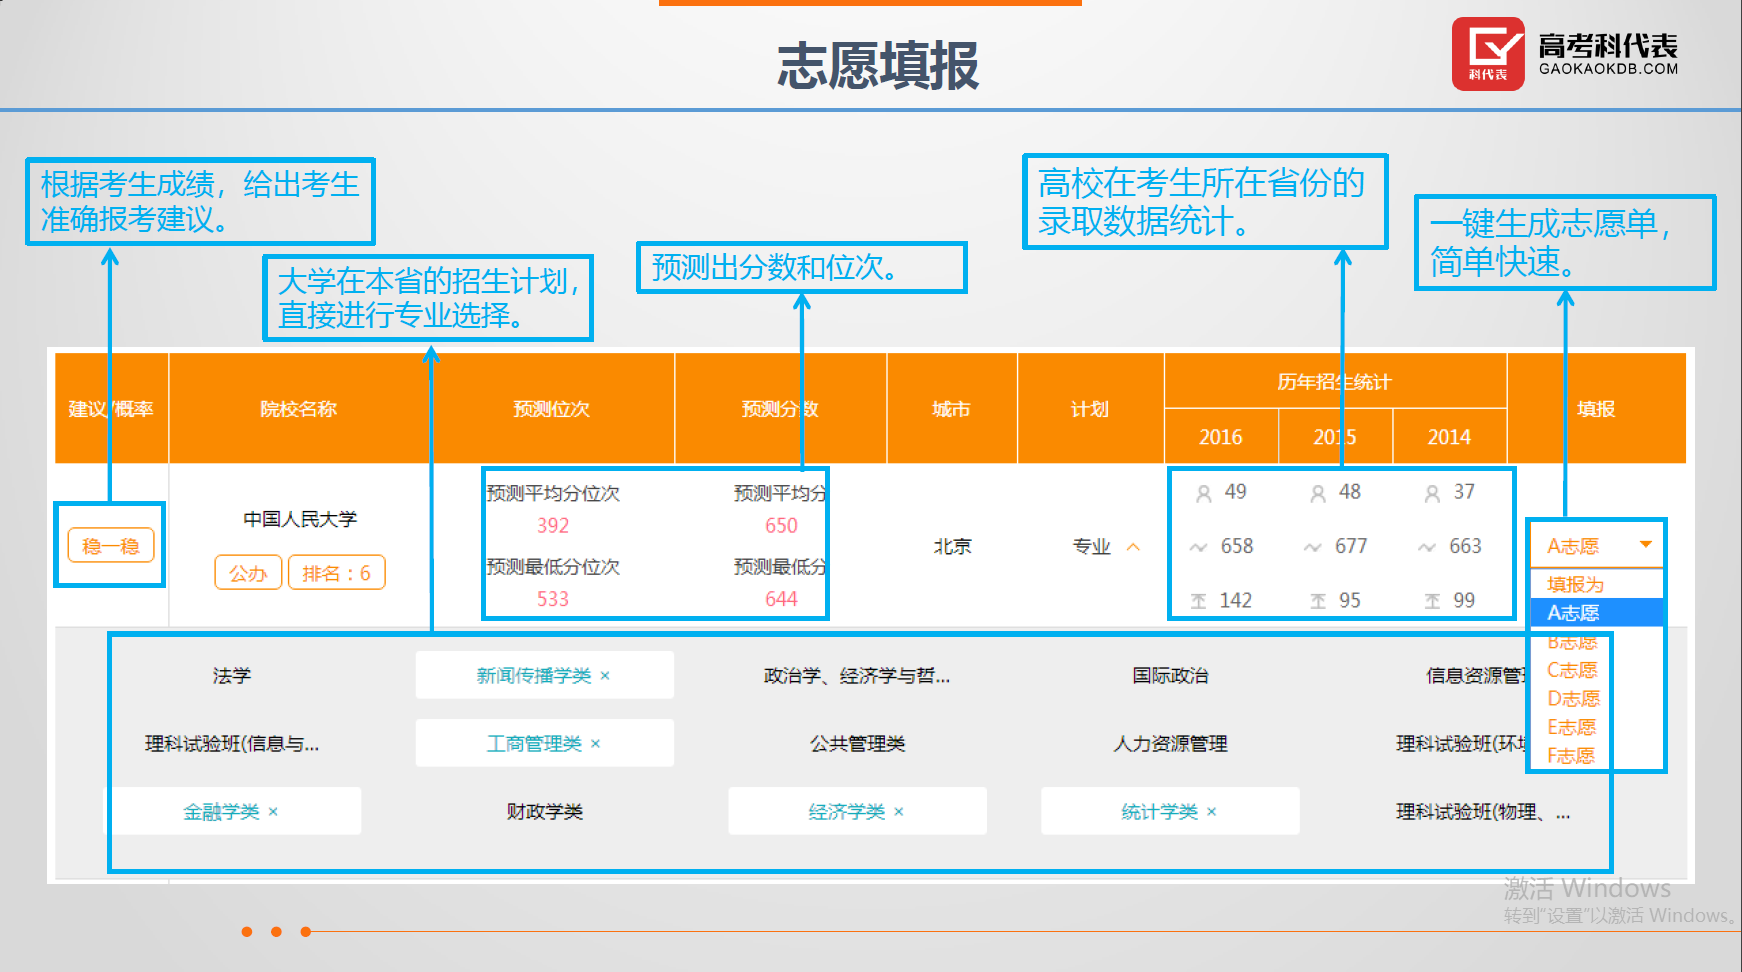The image size is (1742, 972).
Task: Remove 金融学类 using its x icon
Action: point(273,812)
